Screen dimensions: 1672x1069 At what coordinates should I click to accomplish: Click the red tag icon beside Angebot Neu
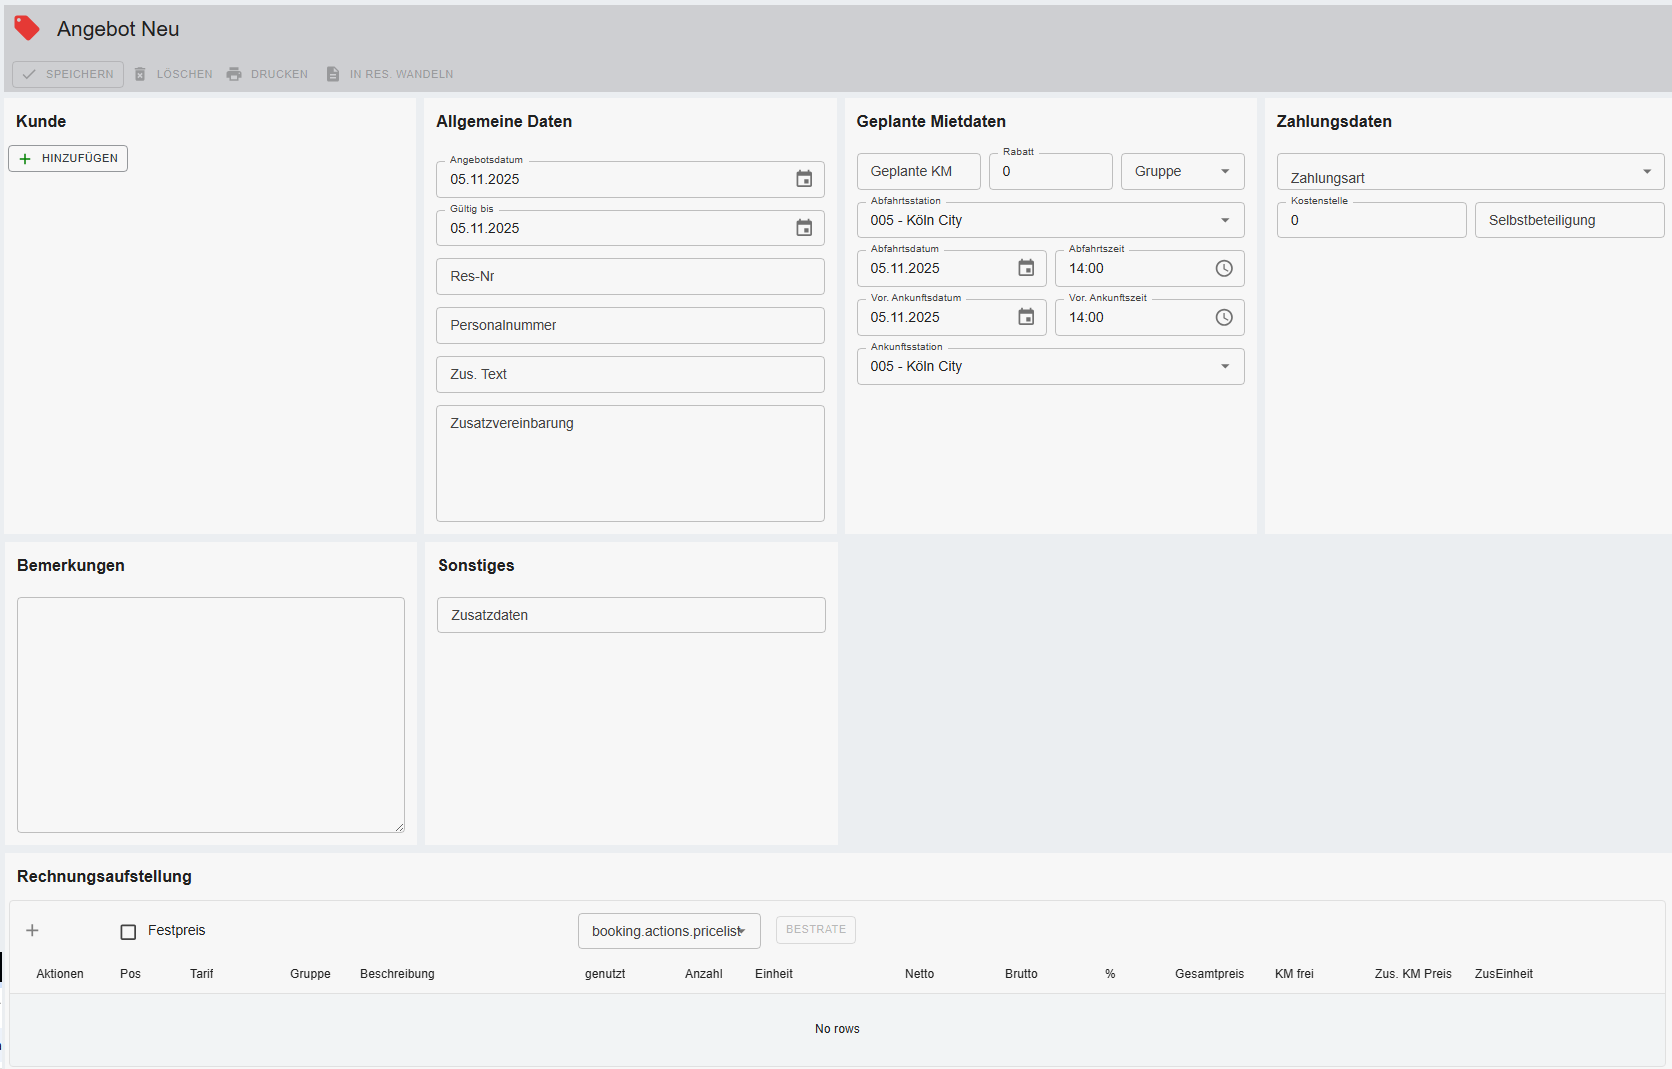[x=27, y=28]
